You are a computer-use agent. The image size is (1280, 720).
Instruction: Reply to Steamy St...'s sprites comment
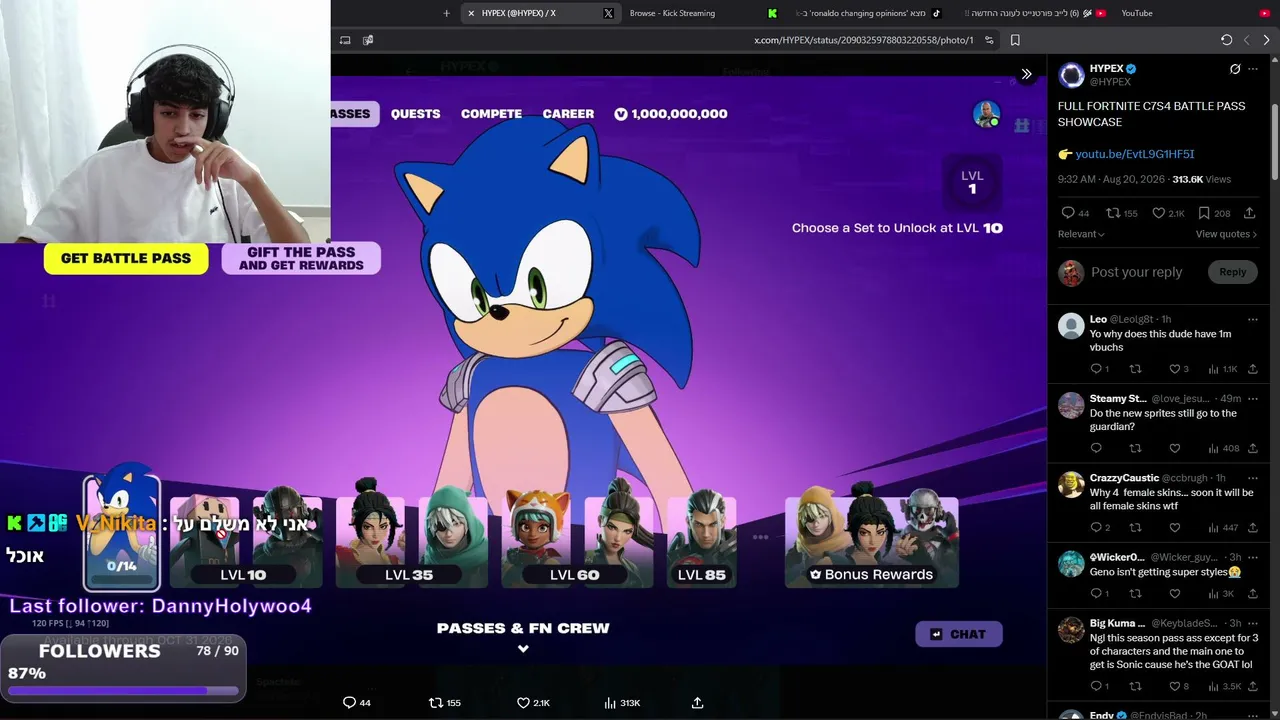(x=1096, y=448)
